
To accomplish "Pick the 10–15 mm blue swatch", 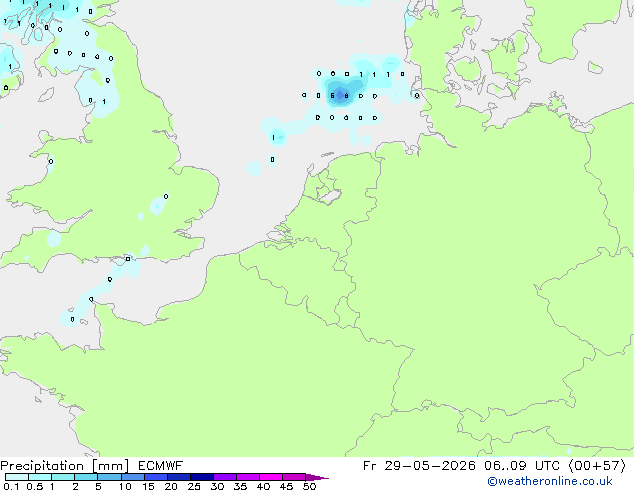I will click(x=132, y=477).
